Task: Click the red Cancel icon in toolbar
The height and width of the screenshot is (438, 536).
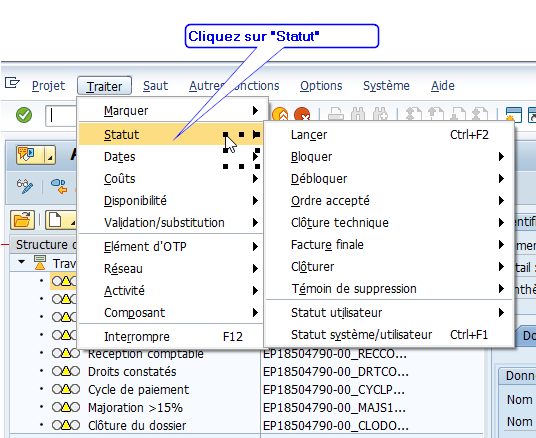Action: click(302, 115)
